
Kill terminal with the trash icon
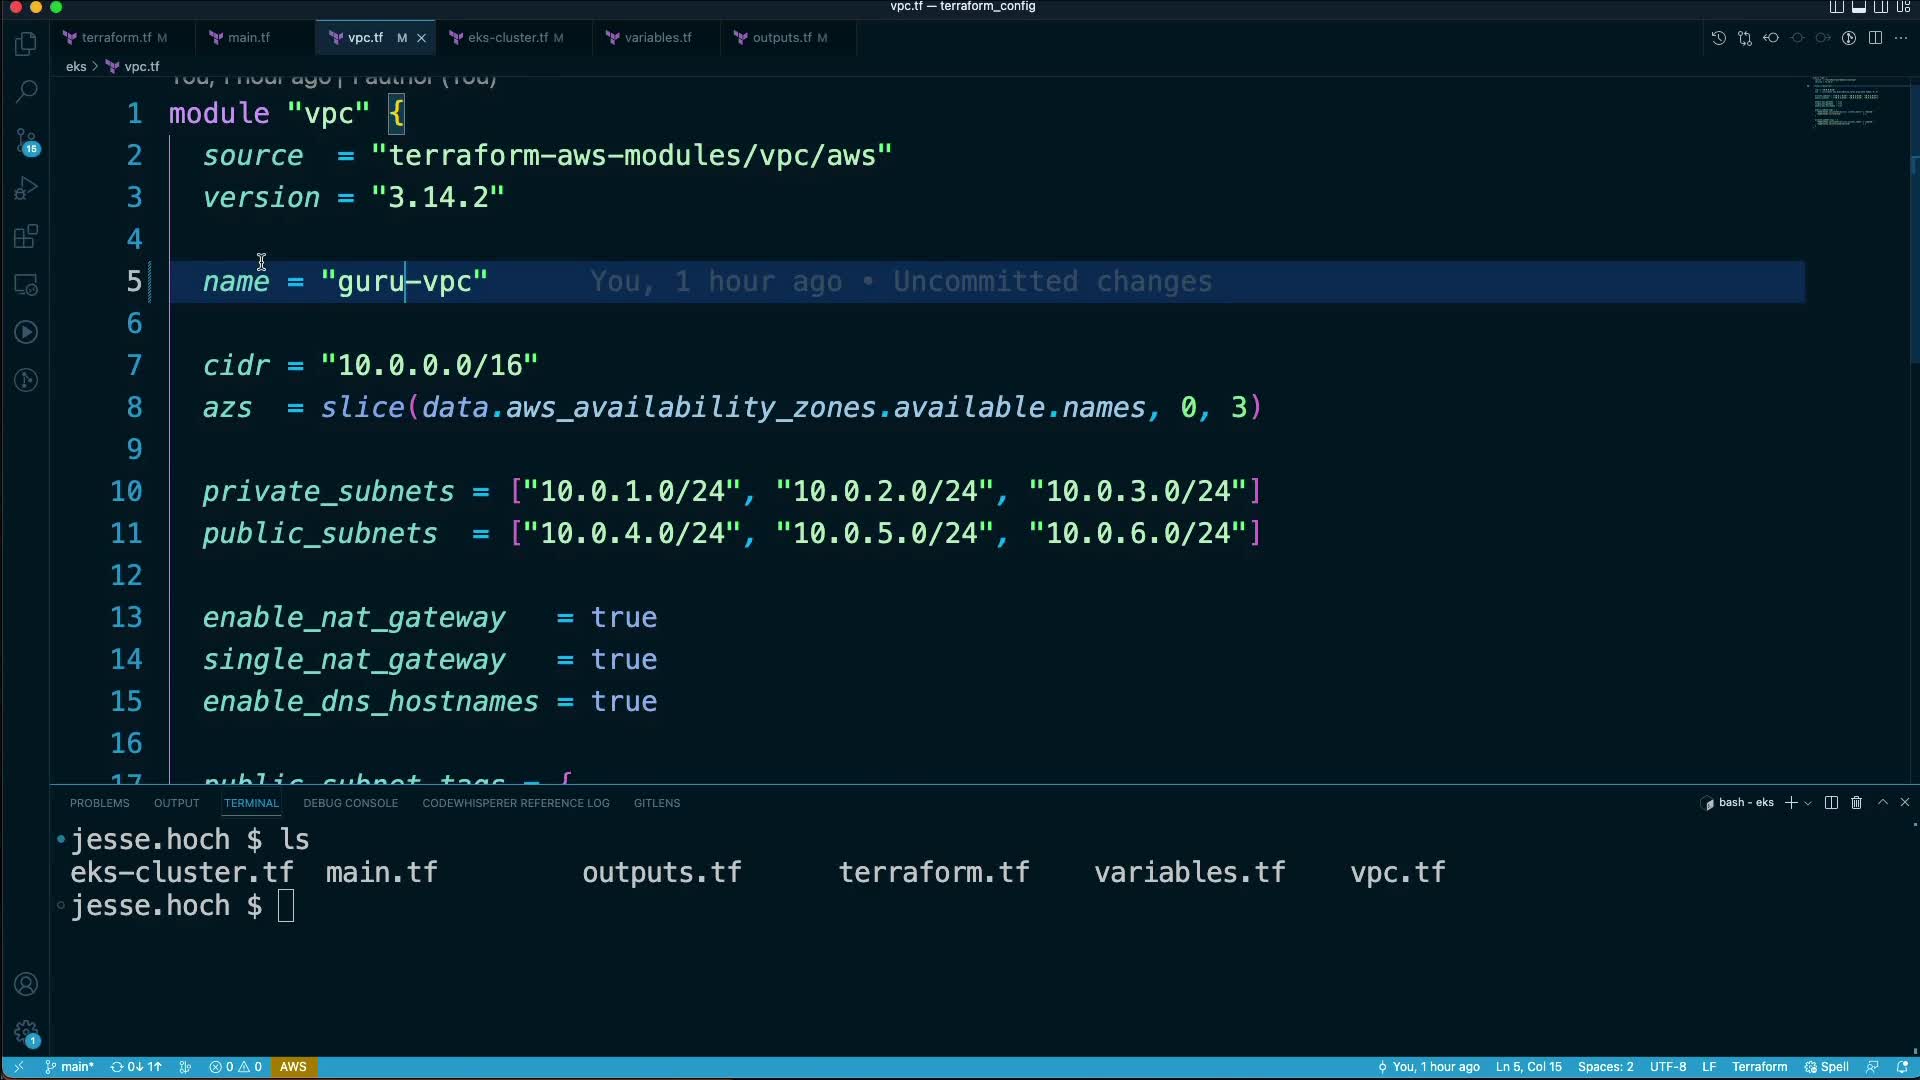(x=1856, y=803)
